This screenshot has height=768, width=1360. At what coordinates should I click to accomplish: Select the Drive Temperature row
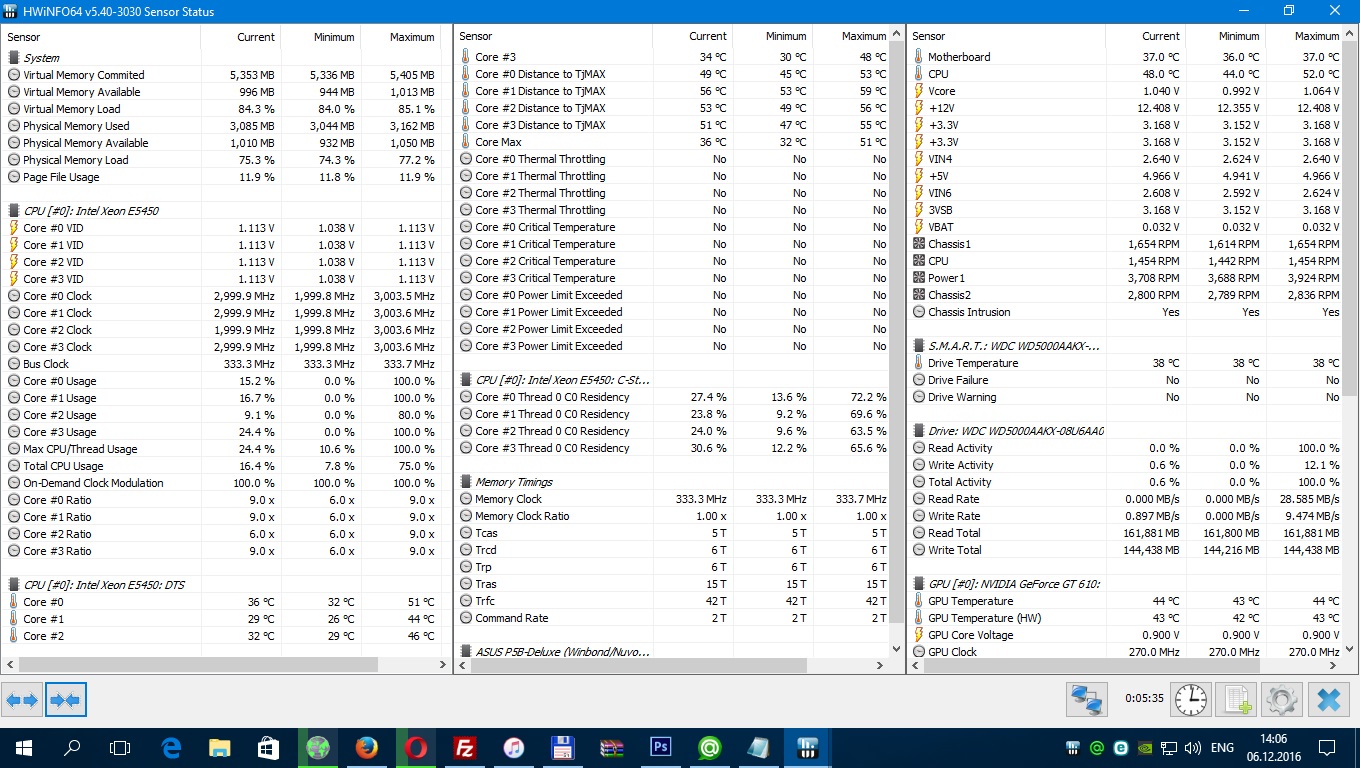click(1127, 363)
